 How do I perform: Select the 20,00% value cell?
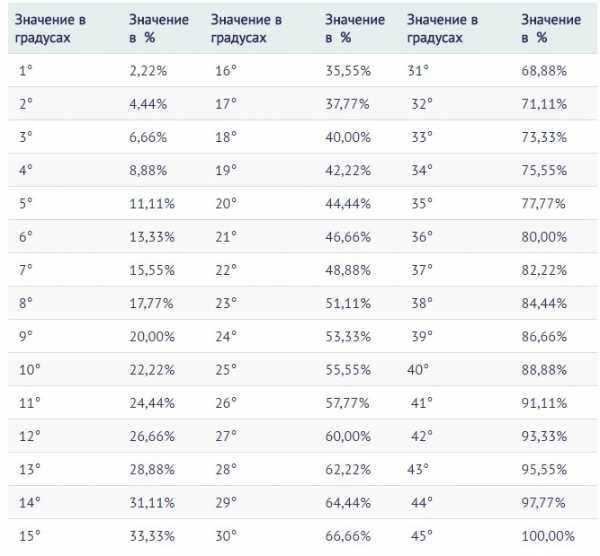click(152, 336)
